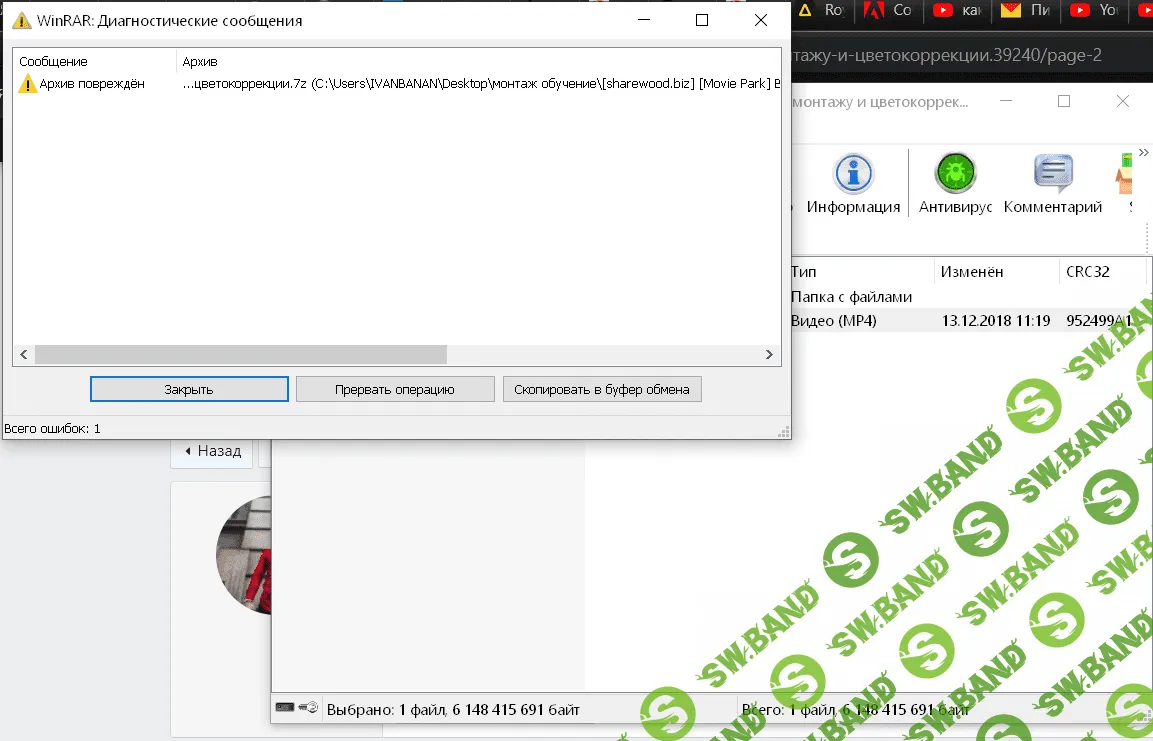Click the Прервать операцию button
Screen dimensions: 1153x741
pos(395,389)
